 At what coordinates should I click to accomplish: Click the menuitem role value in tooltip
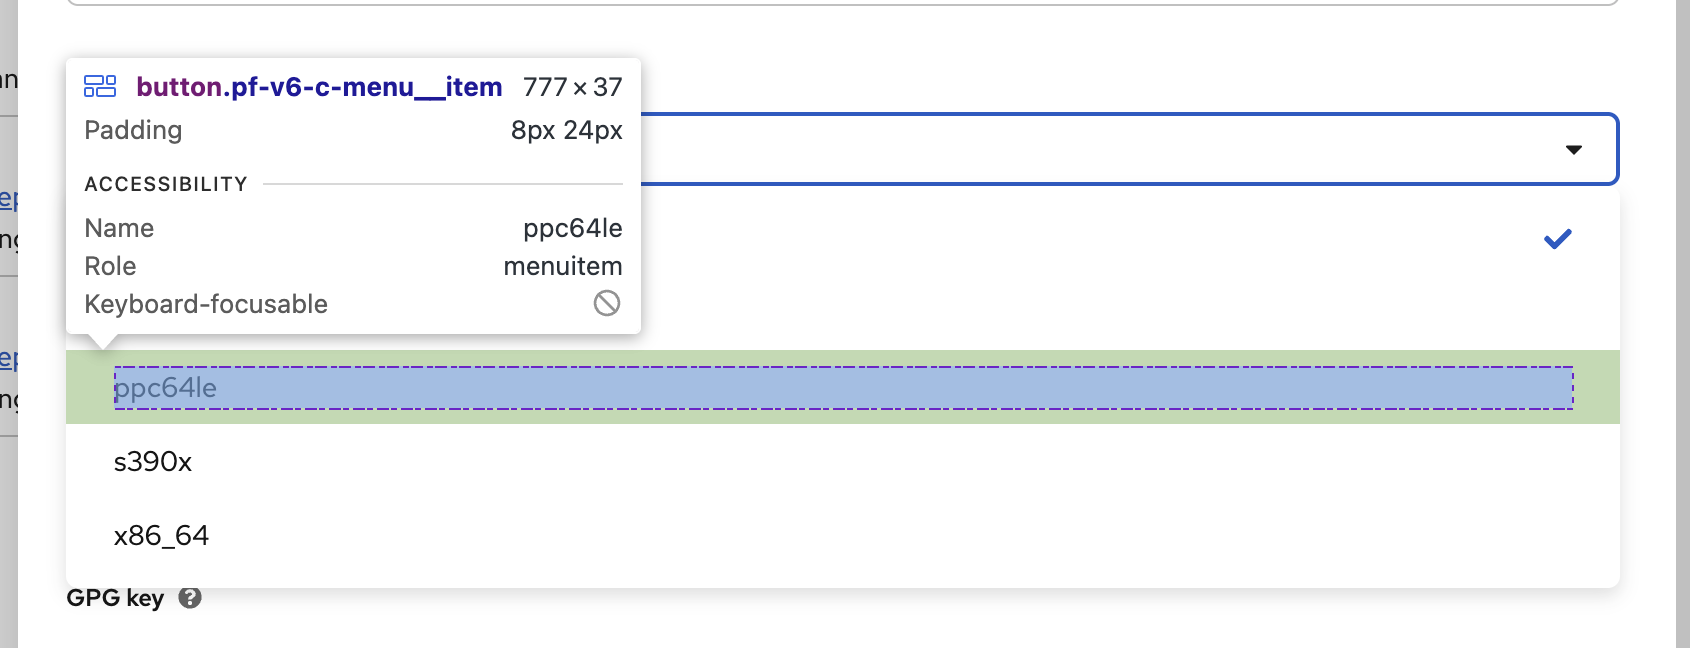[562, 266]
